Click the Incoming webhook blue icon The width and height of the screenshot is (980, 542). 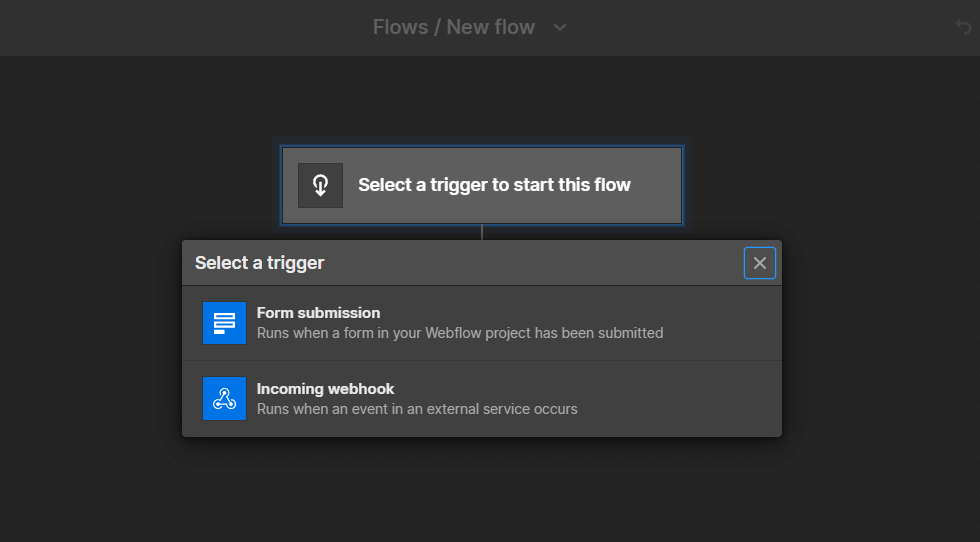point(224,399)
